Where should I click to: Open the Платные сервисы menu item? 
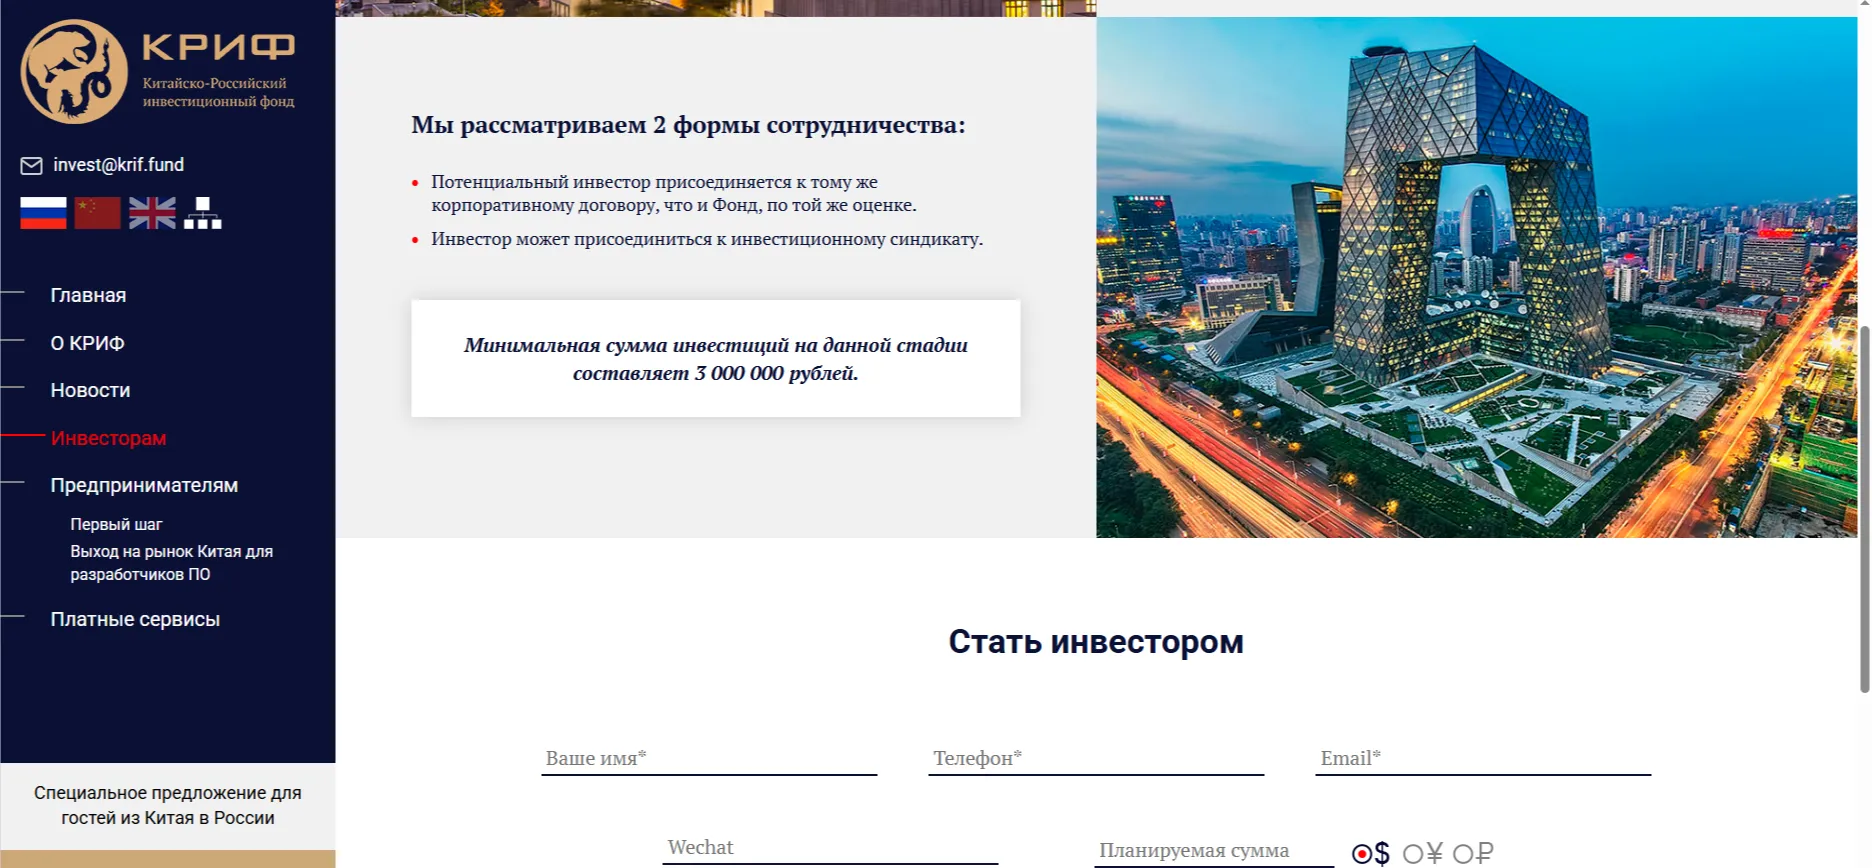135,619
